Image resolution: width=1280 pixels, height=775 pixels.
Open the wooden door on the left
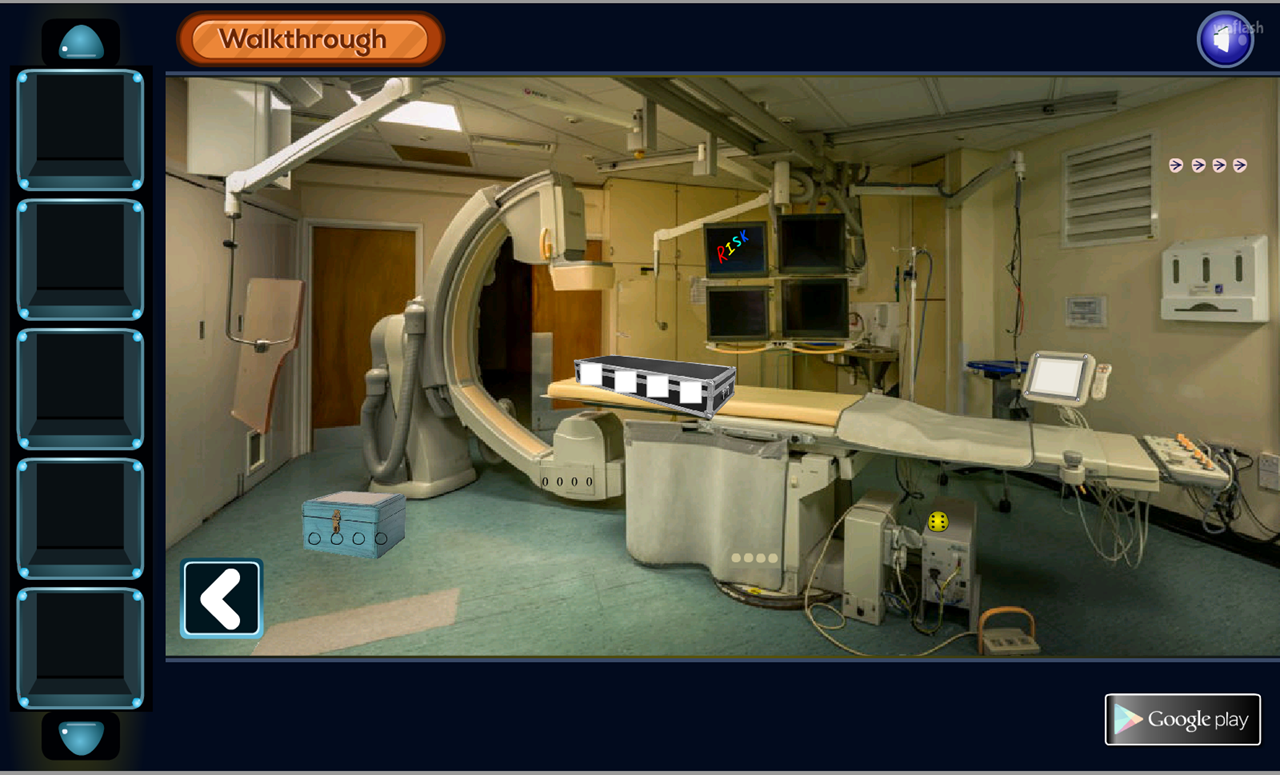(x=362, y=328)
